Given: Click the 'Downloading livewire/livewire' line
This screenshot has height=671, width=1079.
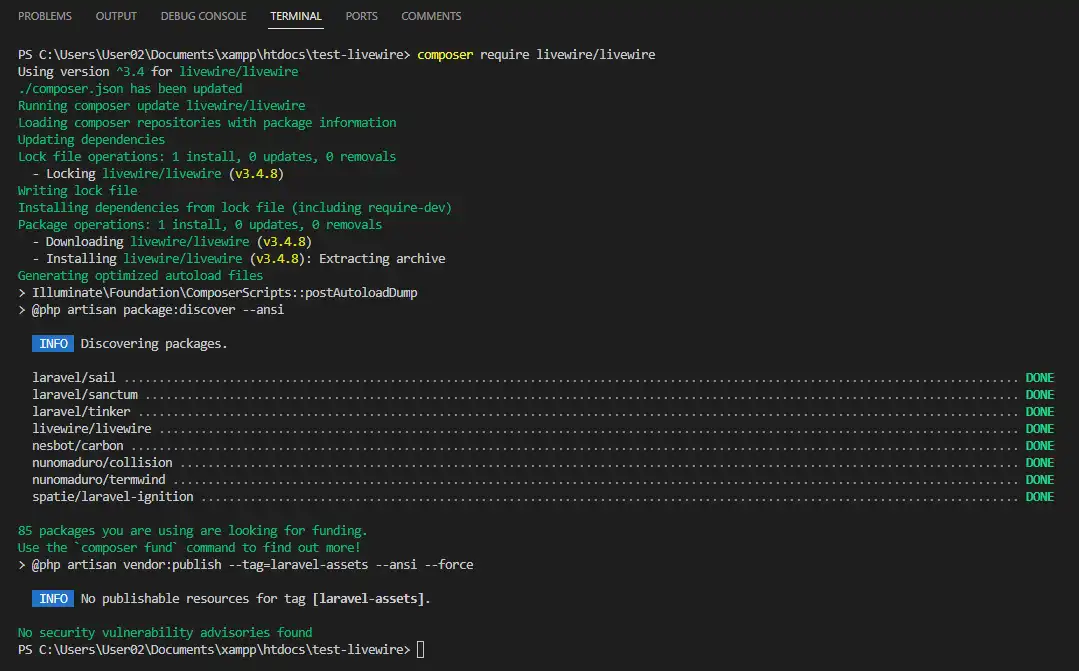Looking at the screenshot, I should click(172, 242).
